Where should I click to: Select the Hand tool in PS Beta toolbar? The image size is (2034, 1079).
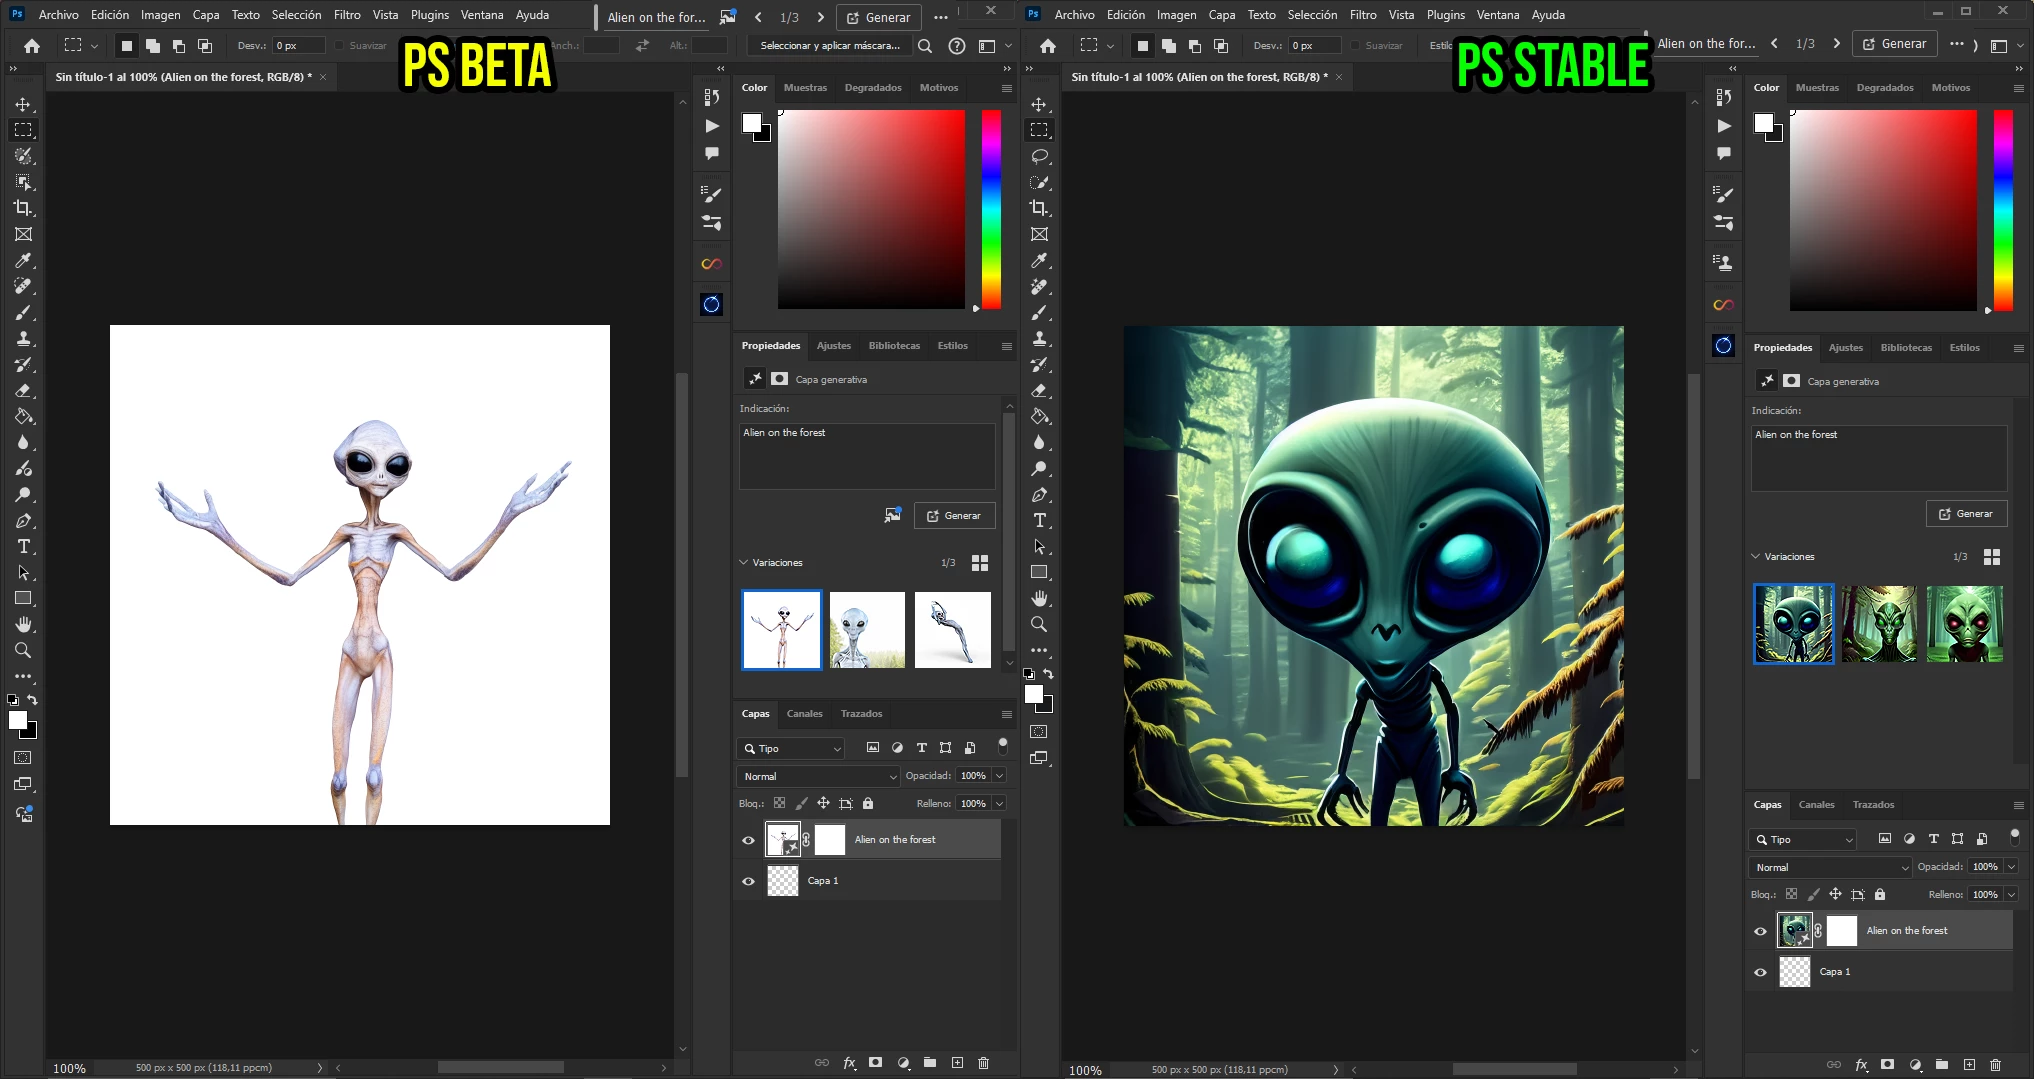pyautogui.click(x=23, y=624)
